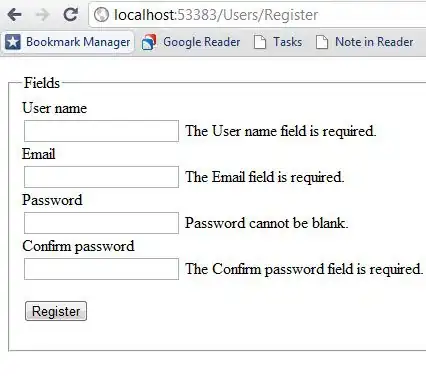The height and width of the screenshot is (376, 426).
Task: Focus the Password text box
Action: tap(101, 223)
